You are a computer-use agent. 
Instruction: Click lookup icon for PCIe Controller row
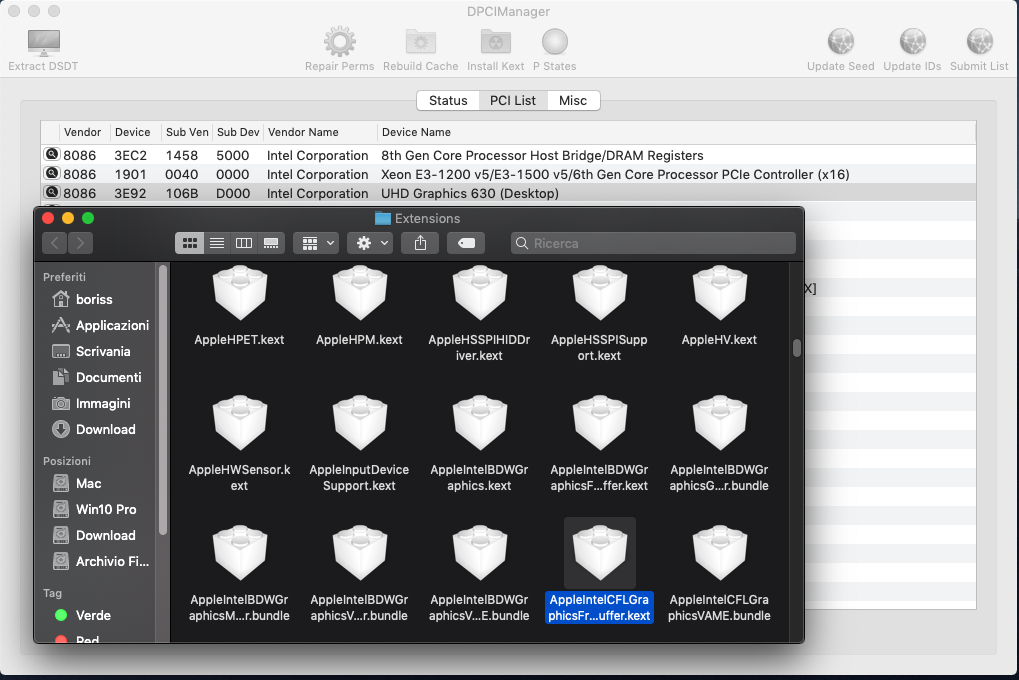51,174
